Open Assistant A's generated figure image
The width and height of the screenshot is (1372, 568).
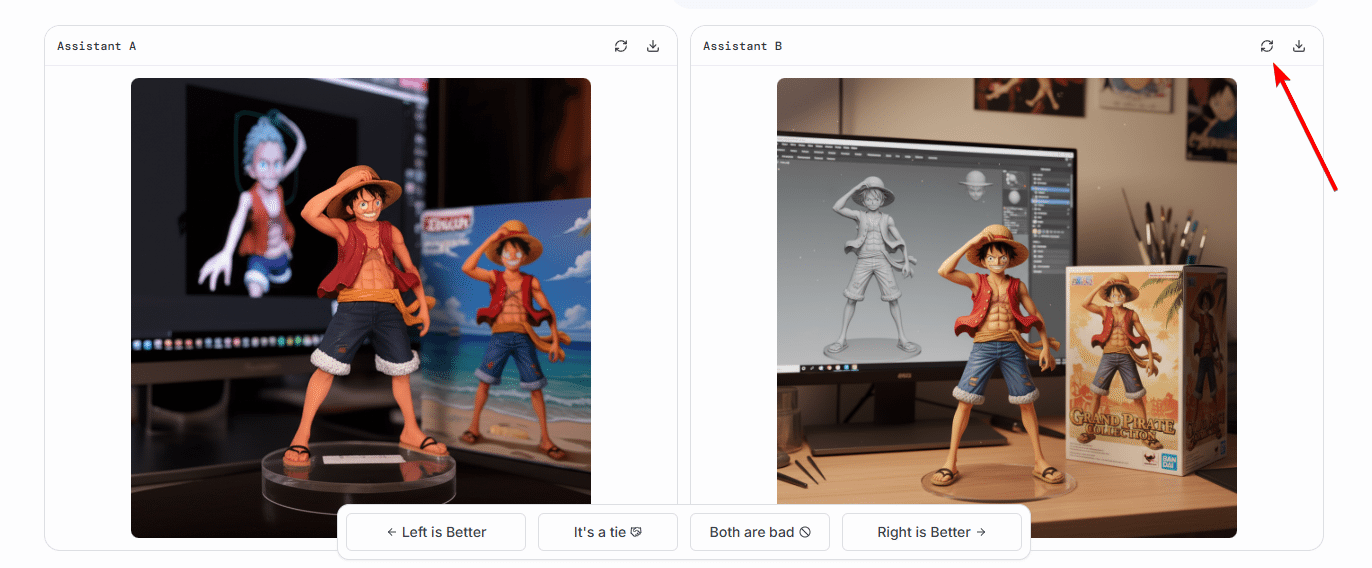[x=361, y=308]
